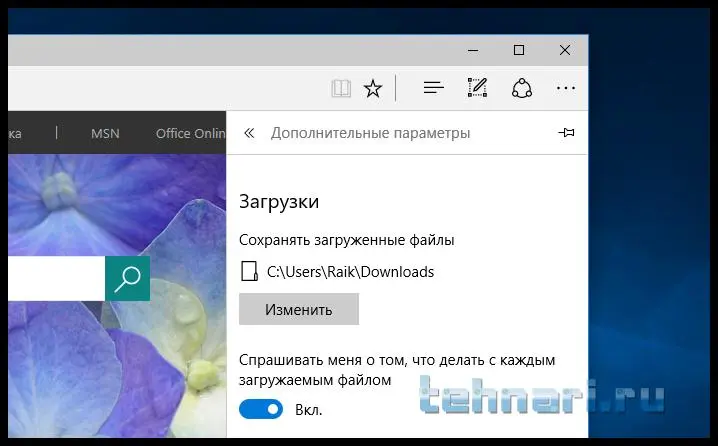Maximize the Edge browser window
The height and width of the screenshot is (446, 718).
pos(519,50)
